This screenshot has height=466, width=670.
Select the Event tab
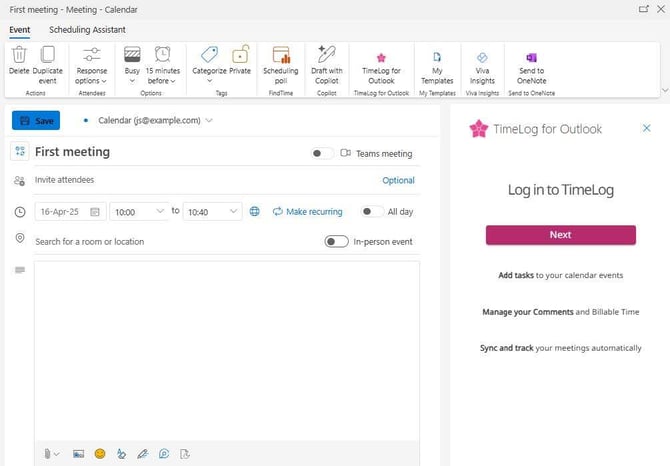[19, 30]
